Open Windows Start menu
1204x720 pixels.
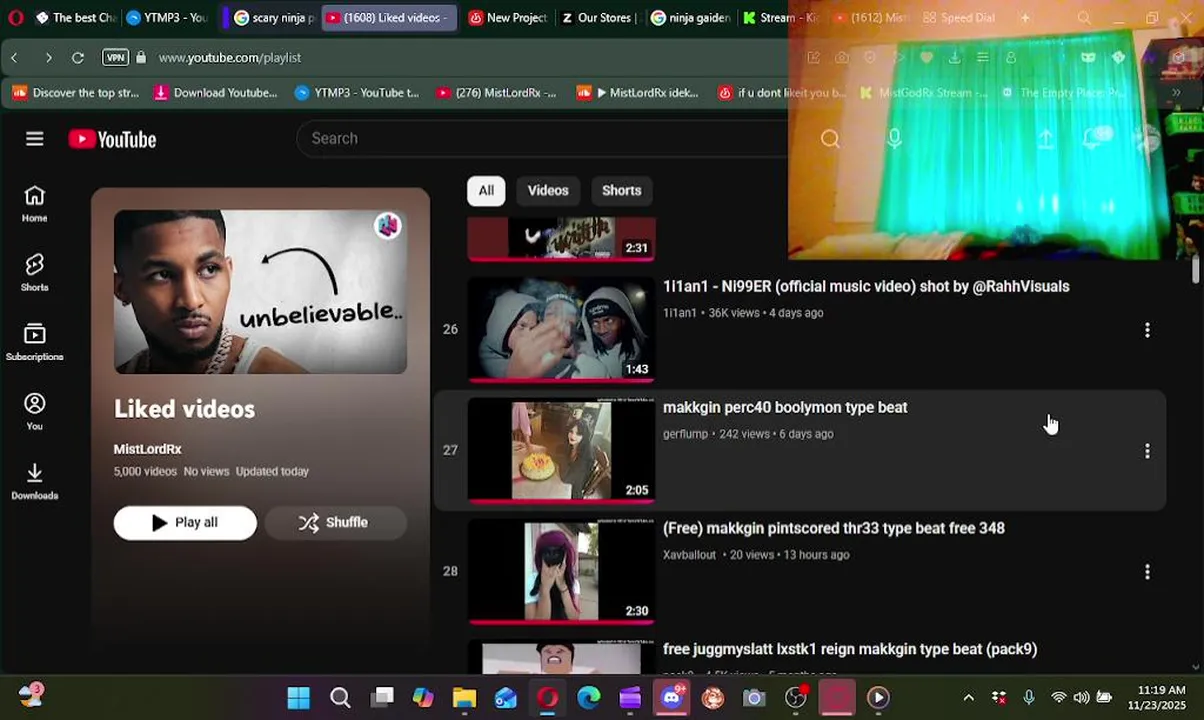pyautogui.click(x=298, y=698)
